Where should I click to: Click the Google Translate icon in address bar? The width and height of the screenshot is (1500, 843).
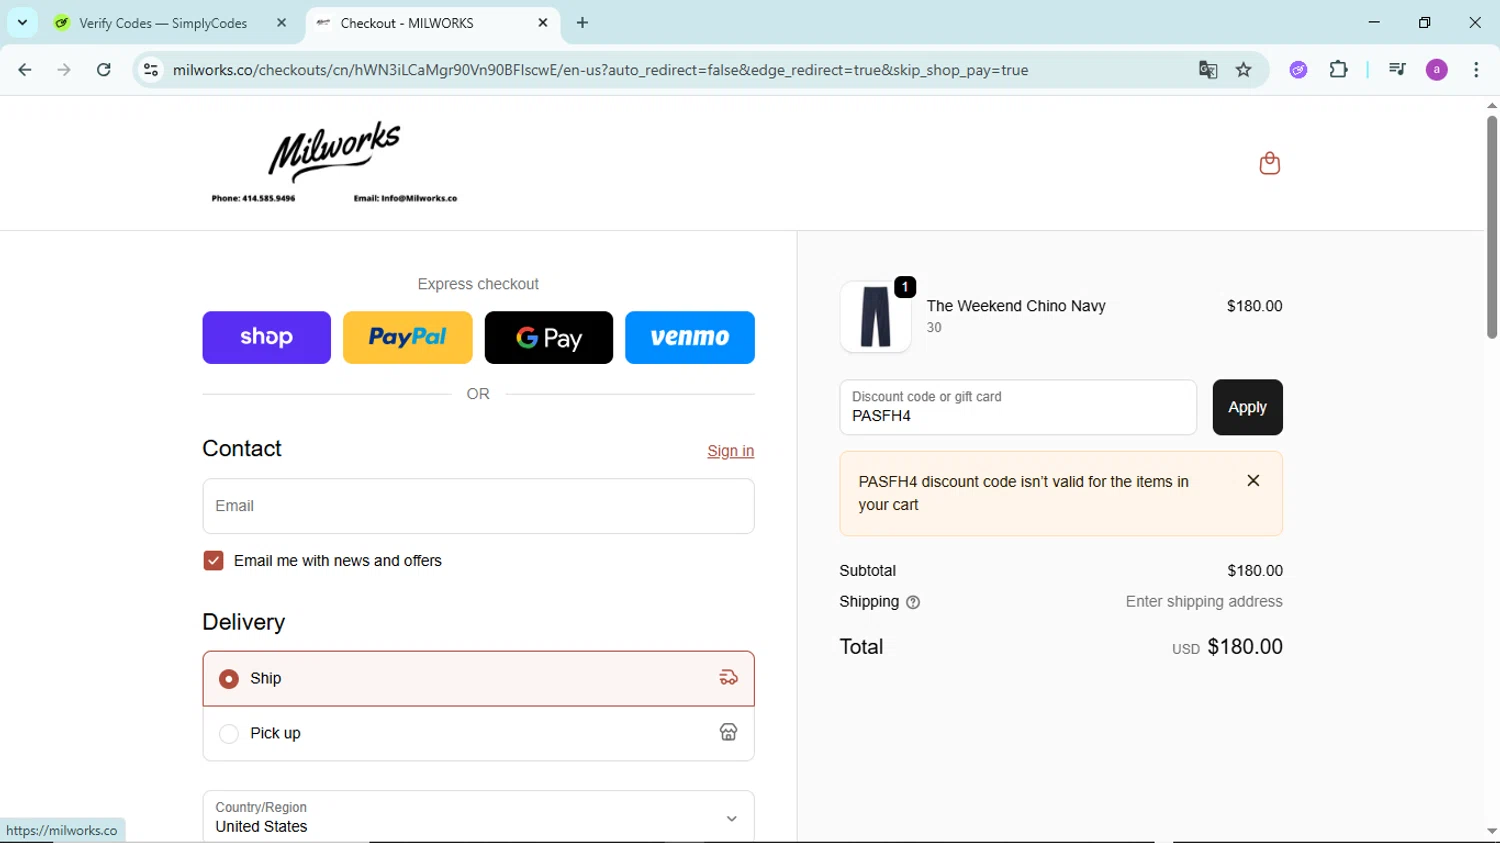[x=1208, y=70]
